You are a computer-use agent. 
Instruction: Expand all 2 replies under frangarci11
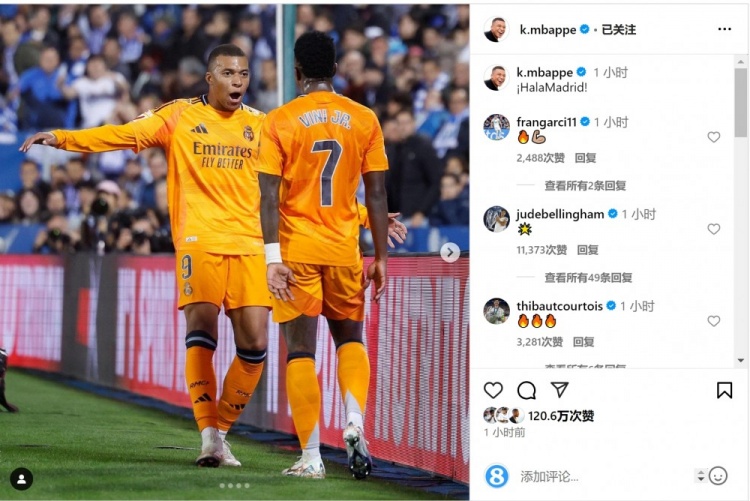[x=585, y=186]
